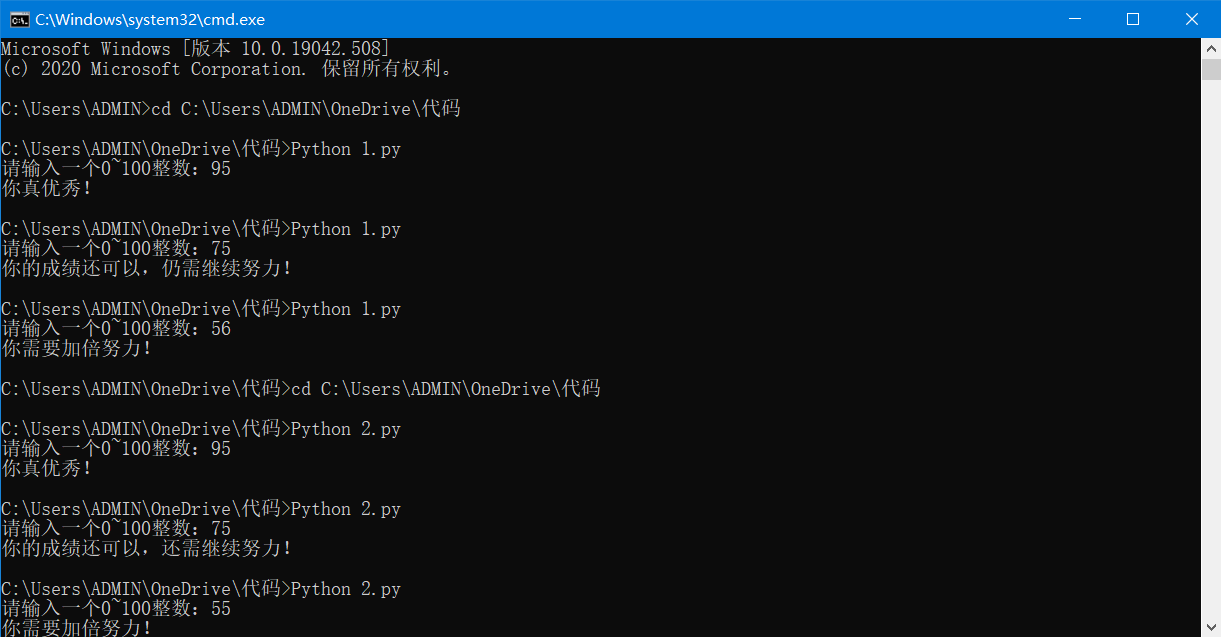Close the command prompt window
The image size is (1221, 637).
(x=1191, y=19)
